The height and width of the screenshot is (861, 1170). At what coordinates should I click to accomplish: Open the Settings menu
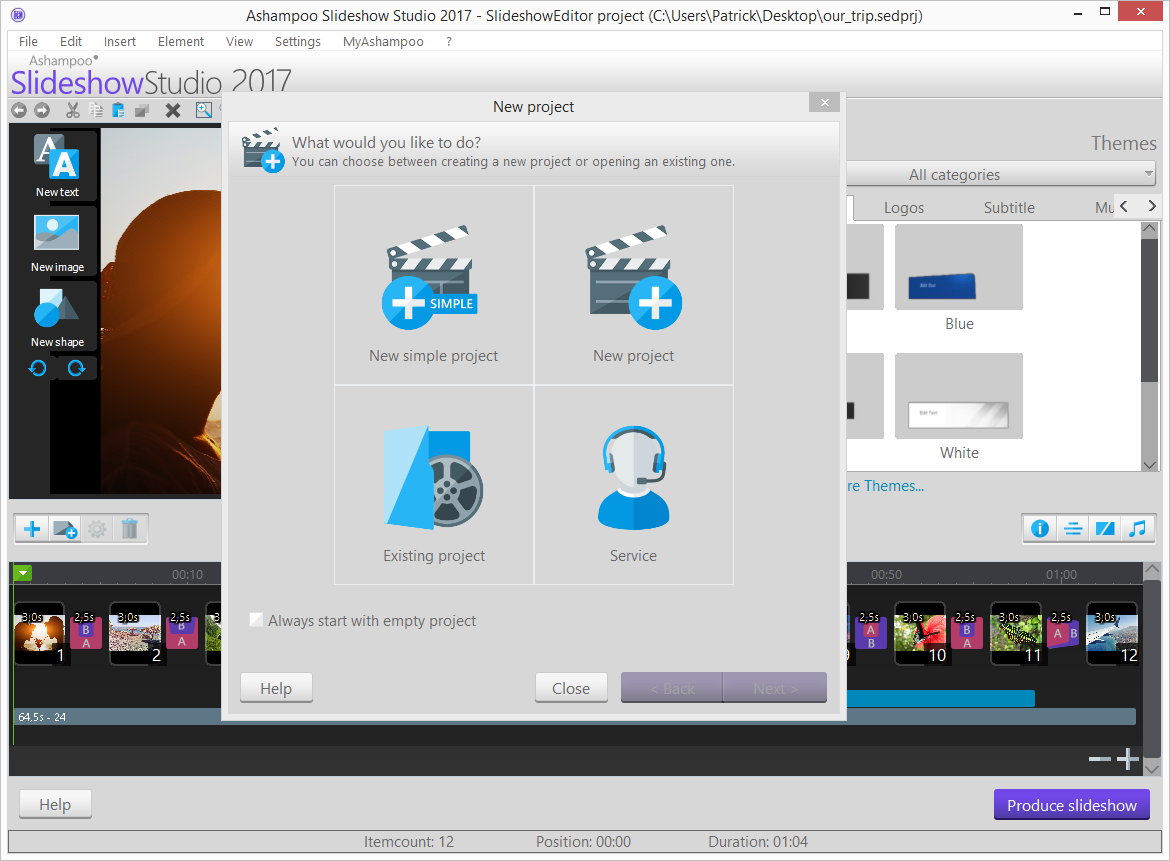coord(298,42)
